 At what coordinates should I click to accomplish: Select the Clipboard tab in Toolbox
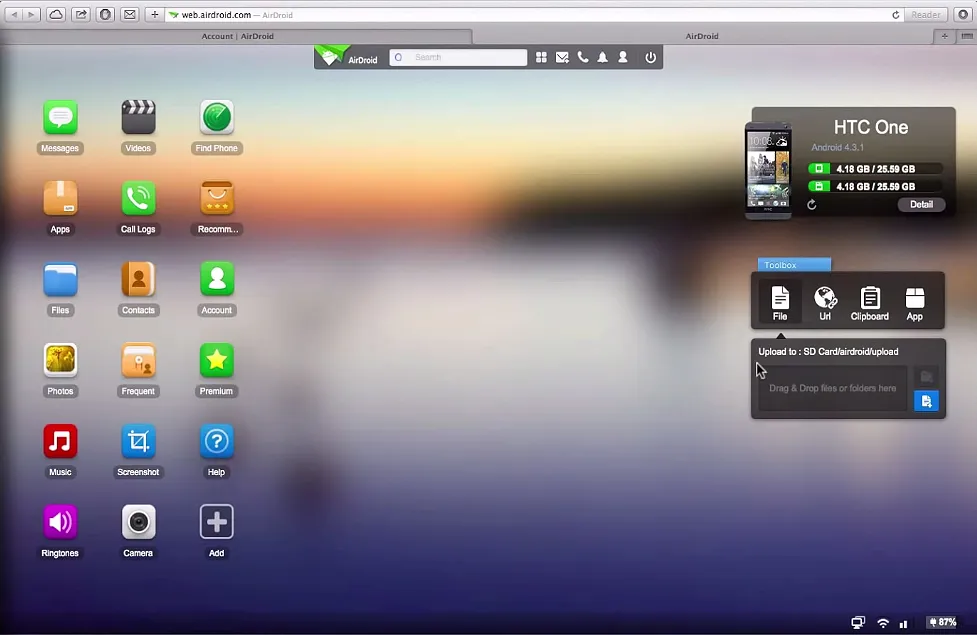870,303
